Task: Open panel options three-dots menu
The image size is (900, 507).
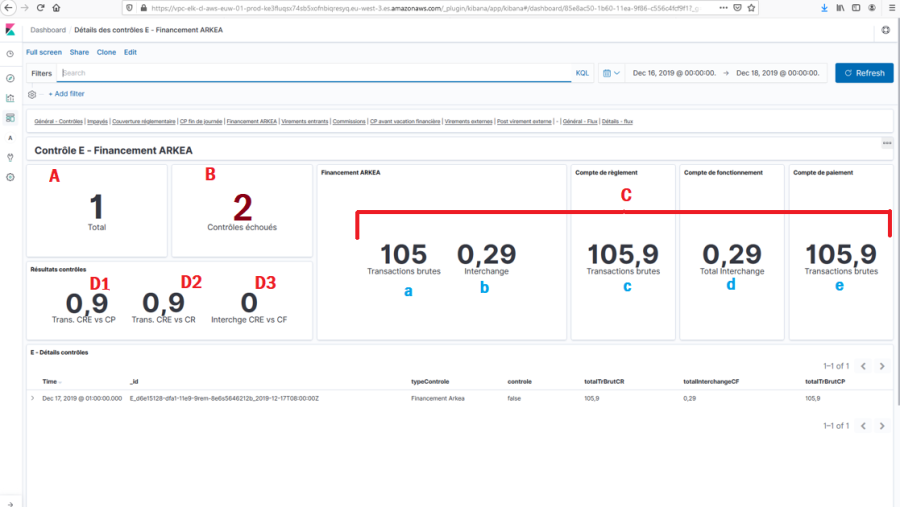Action: tap(886, 144)
